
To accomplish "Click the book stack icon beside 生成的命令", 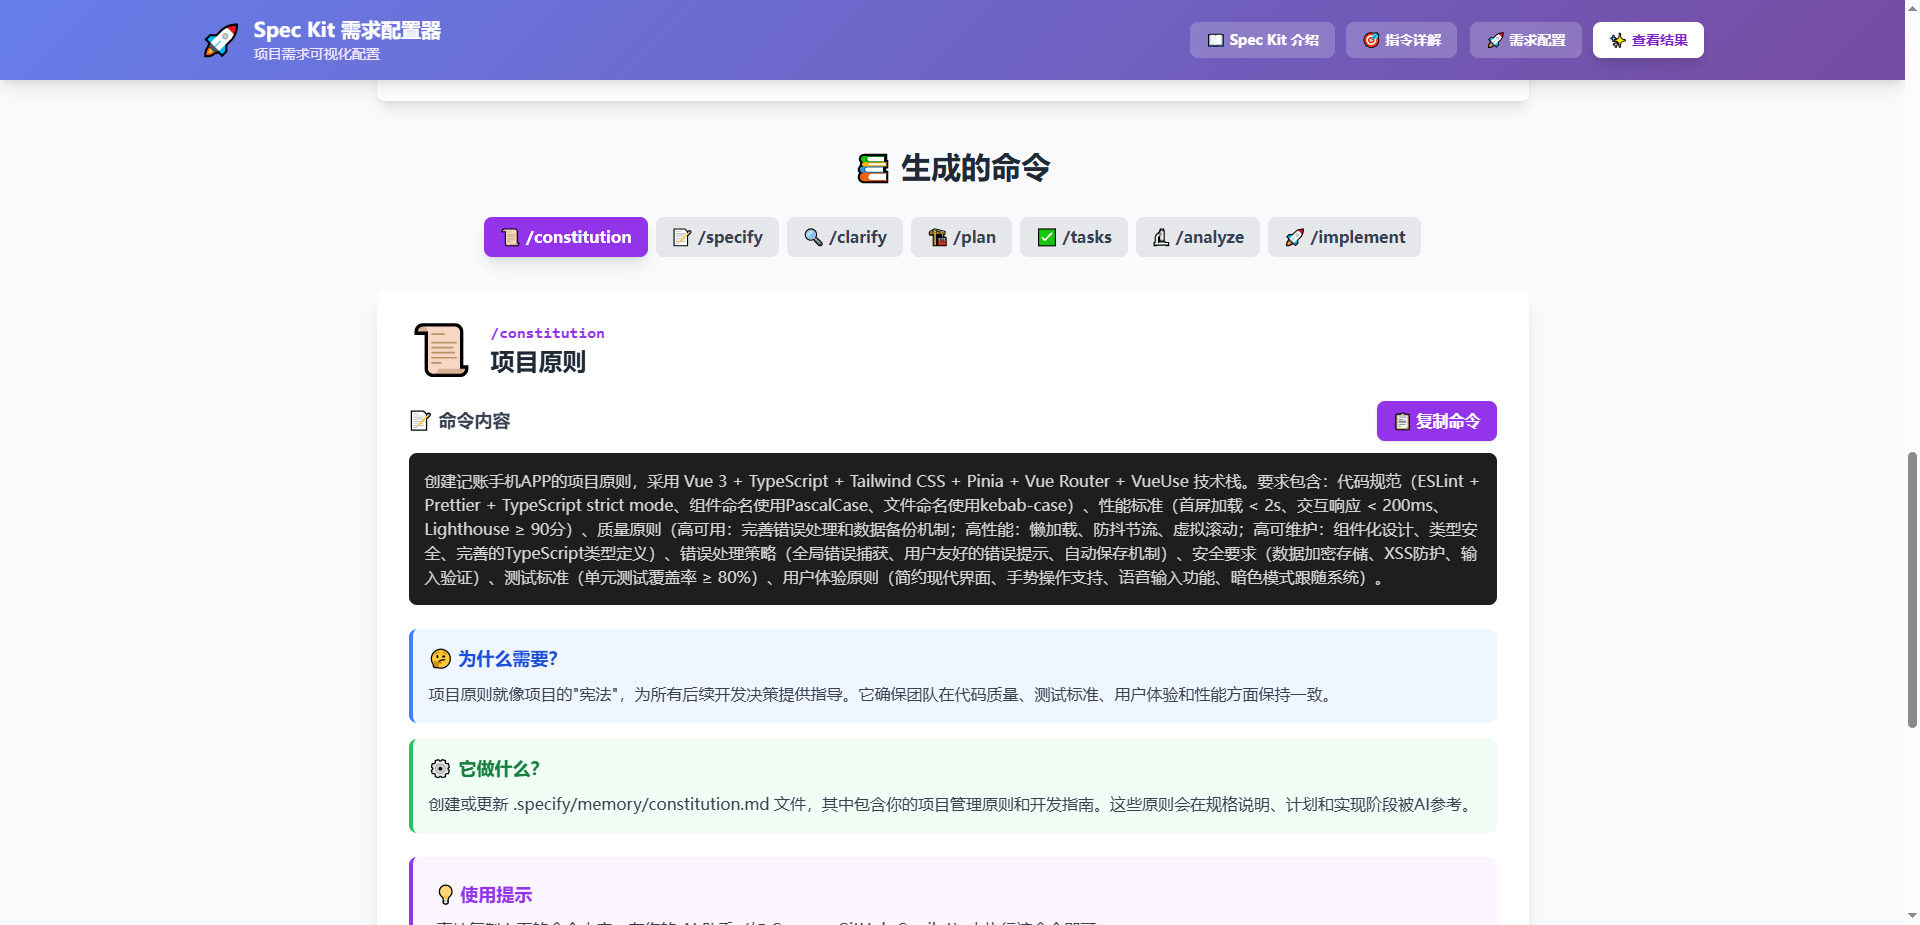I will click(x=873, y=168).
